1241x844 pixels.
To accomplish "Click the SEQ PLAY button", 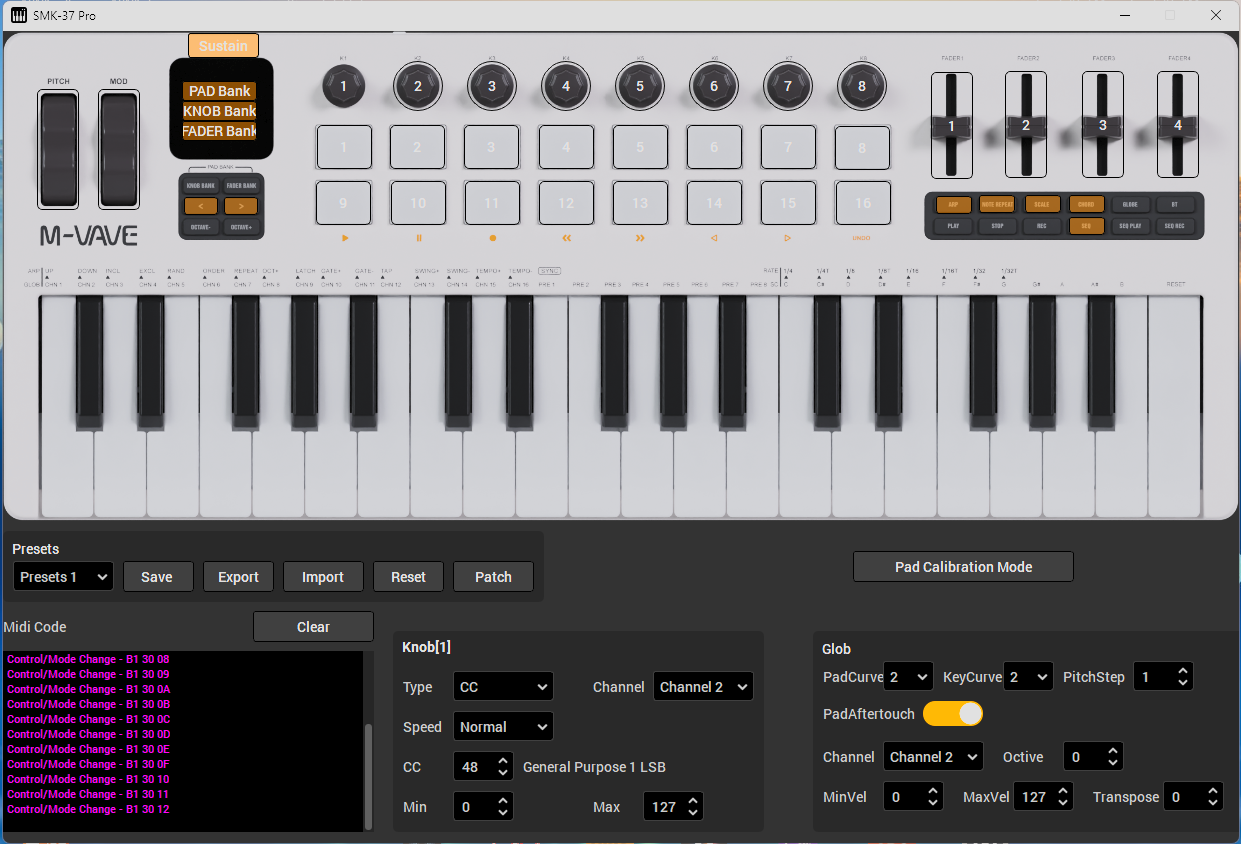I will coord(1130,226).
